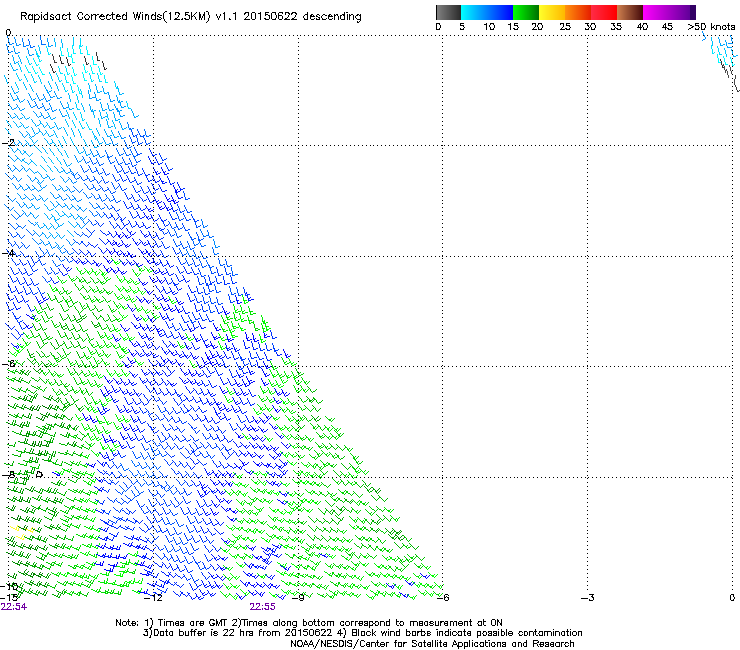Pick the red 30–35 knots legend segment
740x650 pixels.
click(x=604, y=12)
